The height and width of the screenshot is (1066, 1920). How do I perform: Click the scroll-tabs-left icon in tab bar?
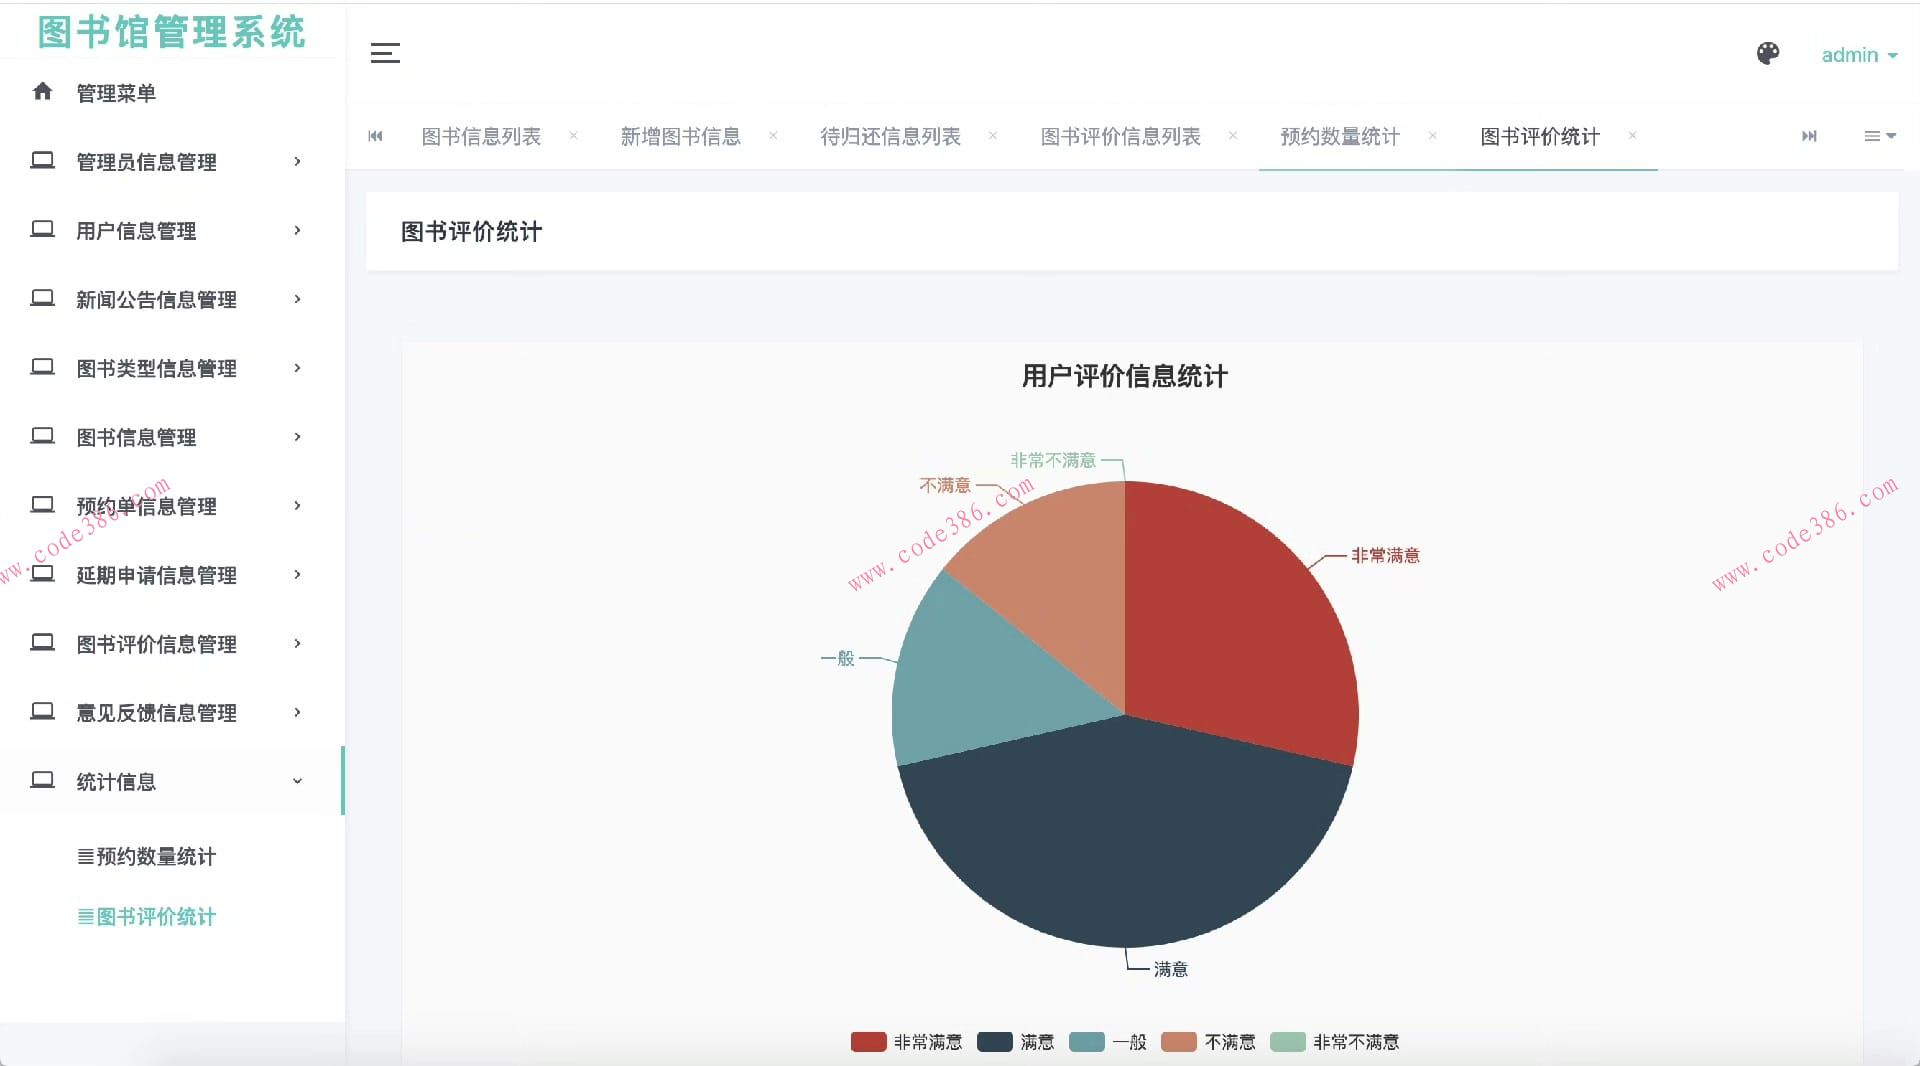tap(375, 136)
